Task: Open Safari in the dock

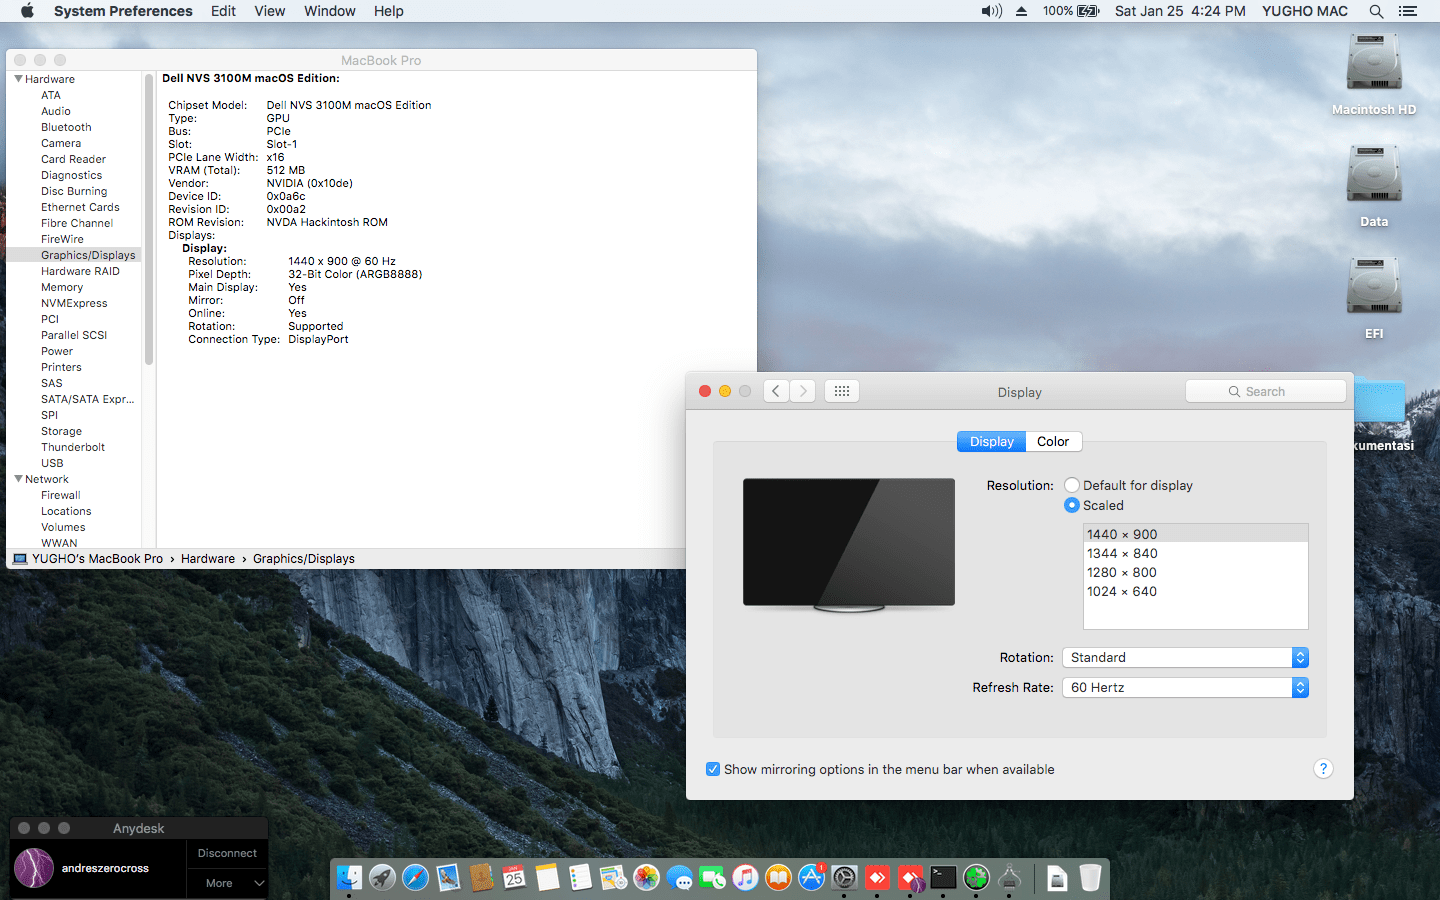Action: click(x=415, y=878)
